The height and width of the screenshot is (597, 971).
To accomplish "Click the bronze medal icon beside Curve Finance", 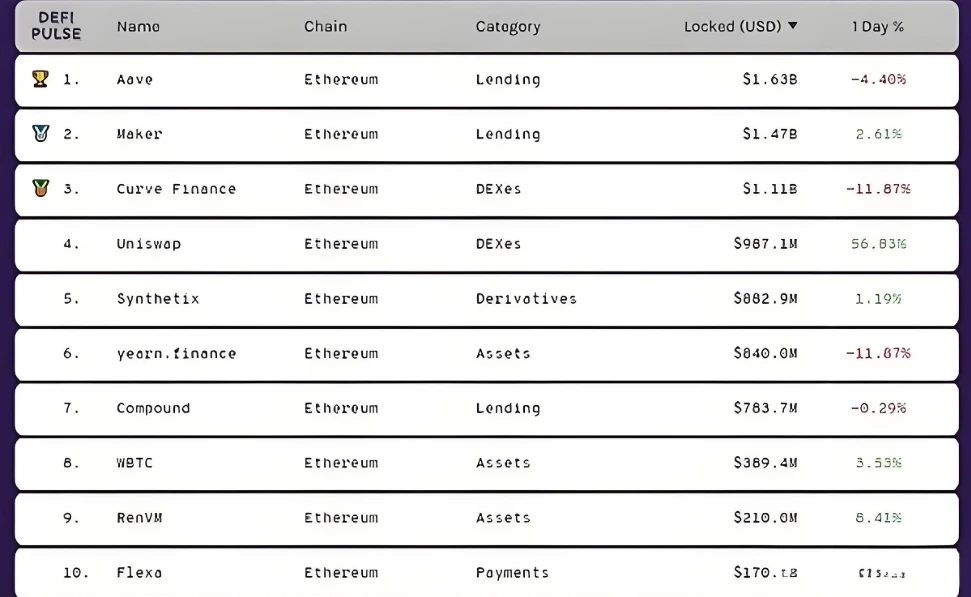I will coord(40,188).
